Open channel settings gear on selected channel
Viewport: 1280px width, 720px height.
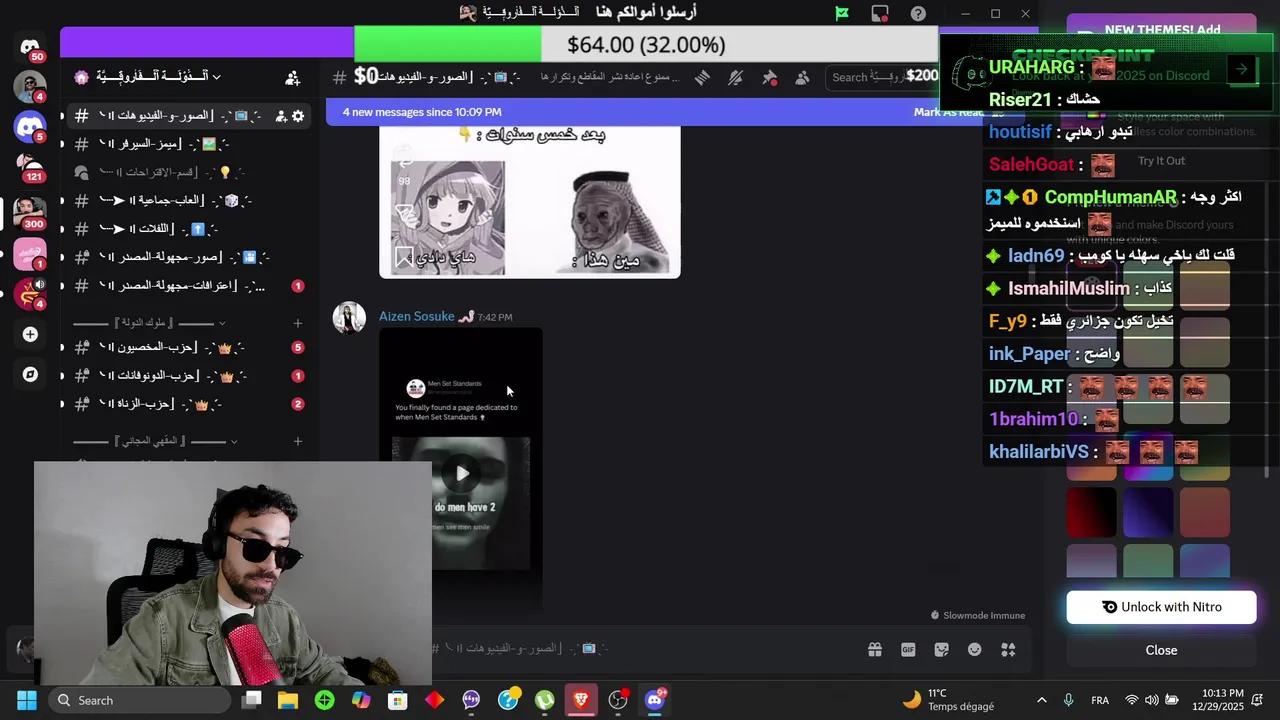[298, 116]
